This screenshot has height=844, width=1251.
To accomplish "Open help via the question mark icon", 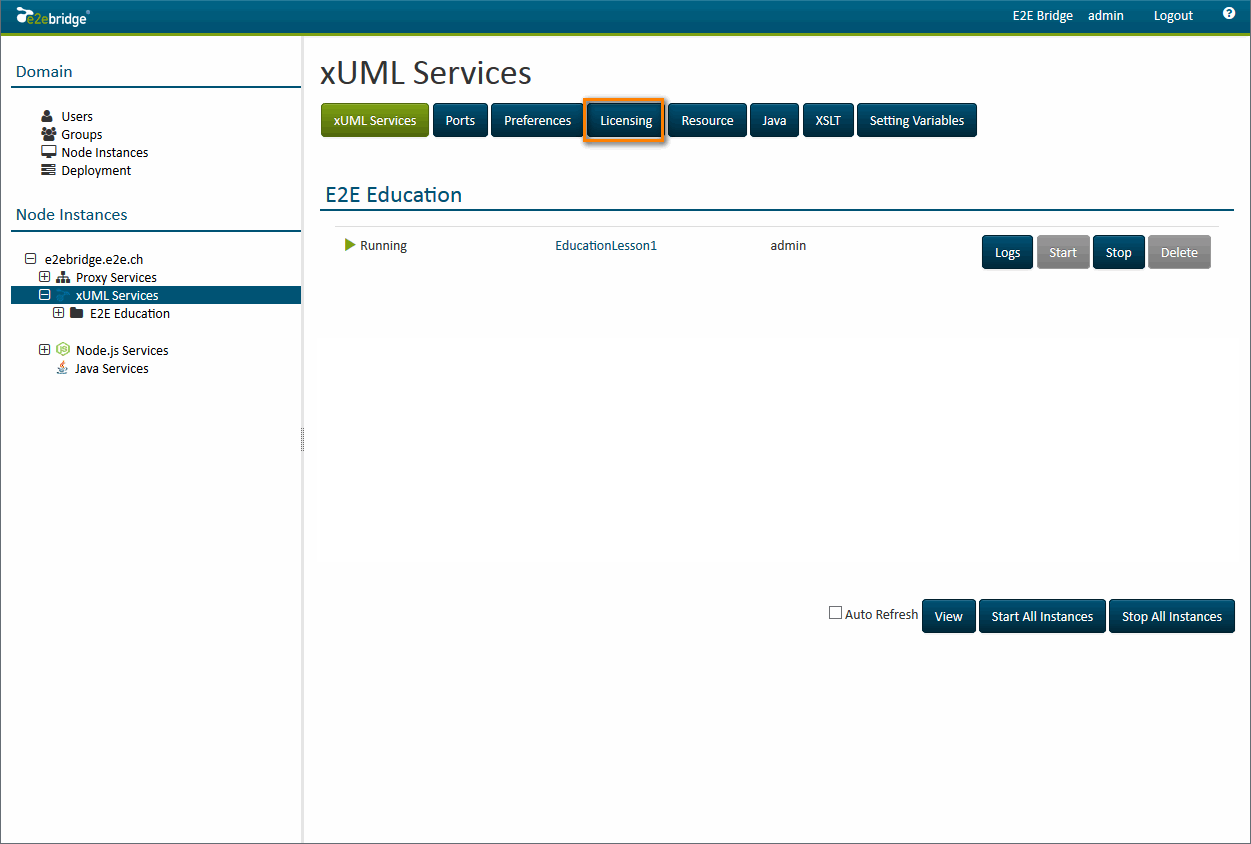I will [1229, 14].
